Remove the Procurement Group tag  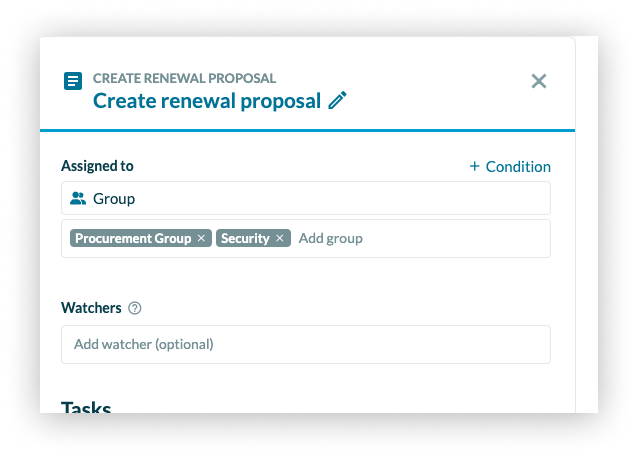coord(201,238)
